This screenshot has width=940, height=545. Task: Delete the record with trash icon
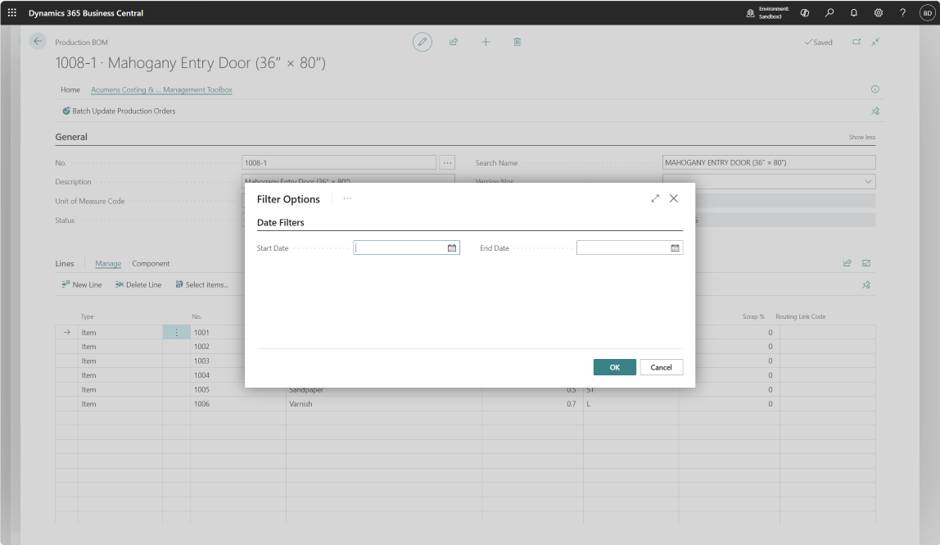[x=517, y=42]
